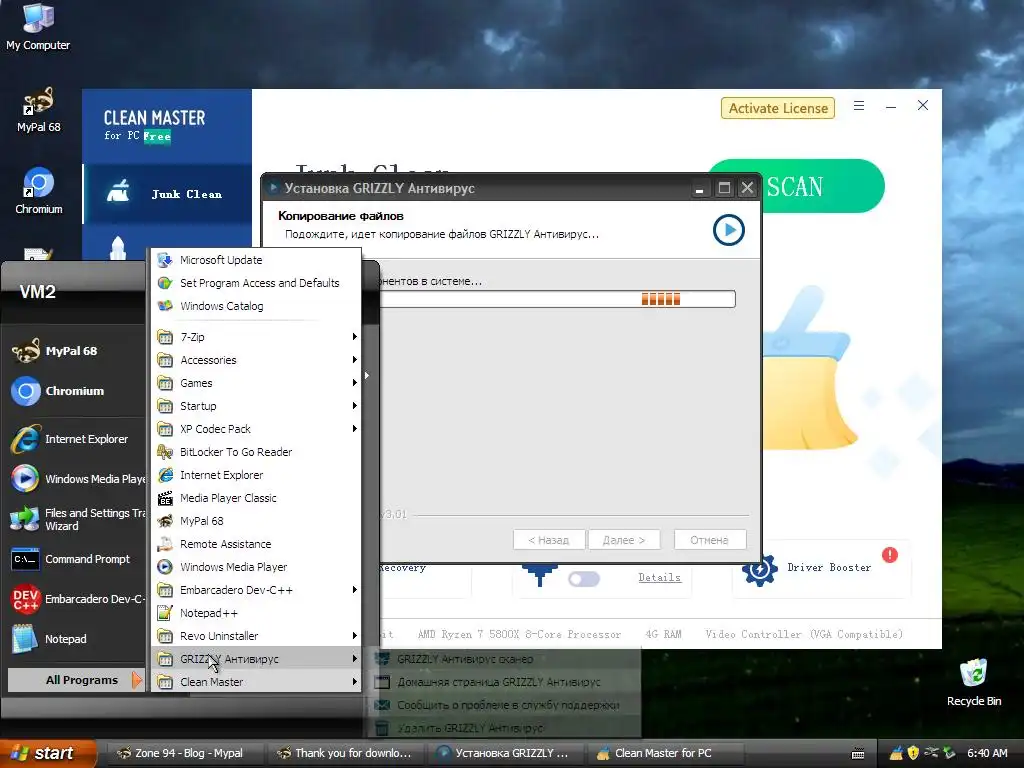Toggle the switch next to Details
Screen dimensions: 1024x768
584,579
